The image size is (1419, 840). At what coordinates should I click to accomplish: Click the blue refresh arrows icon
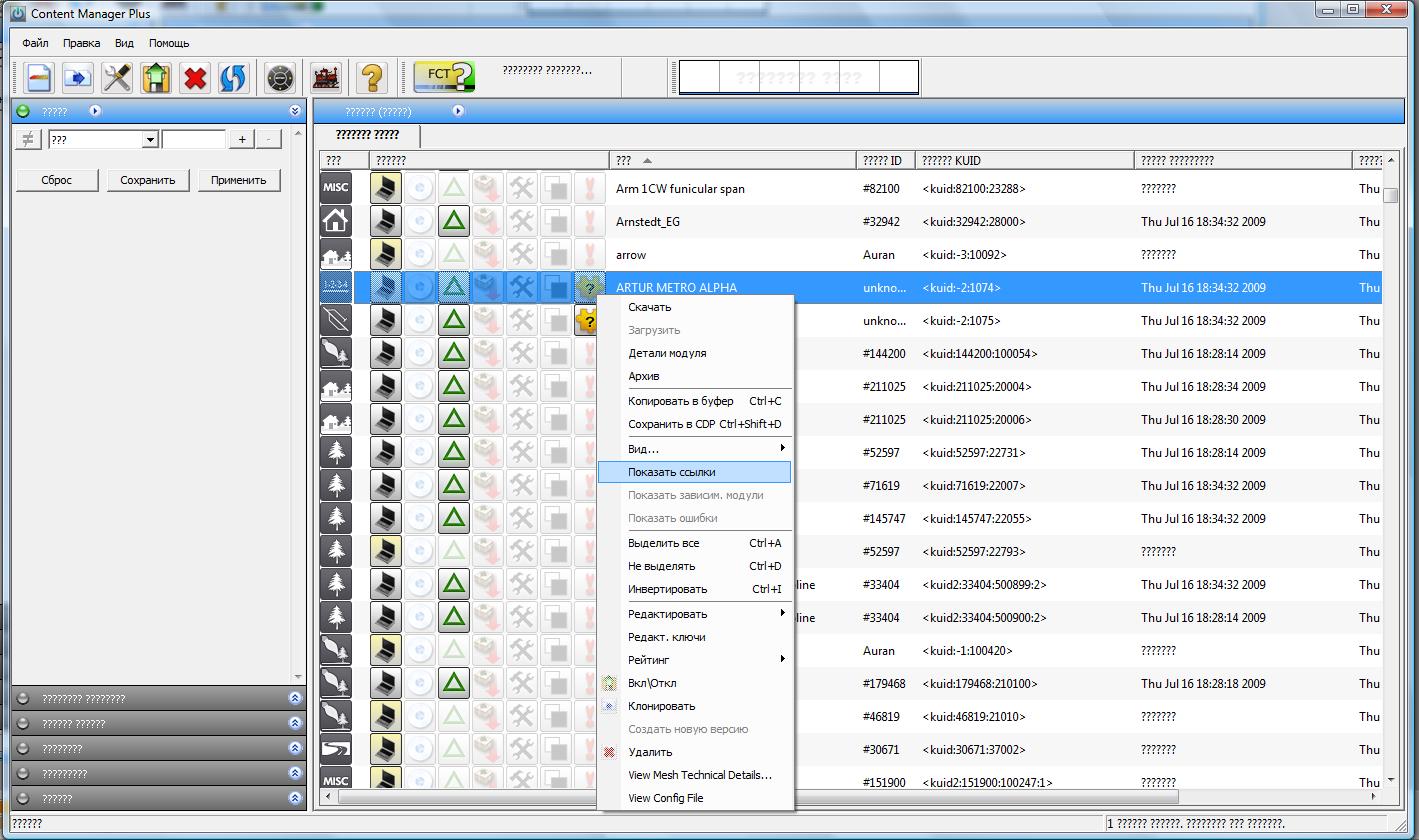233,77
